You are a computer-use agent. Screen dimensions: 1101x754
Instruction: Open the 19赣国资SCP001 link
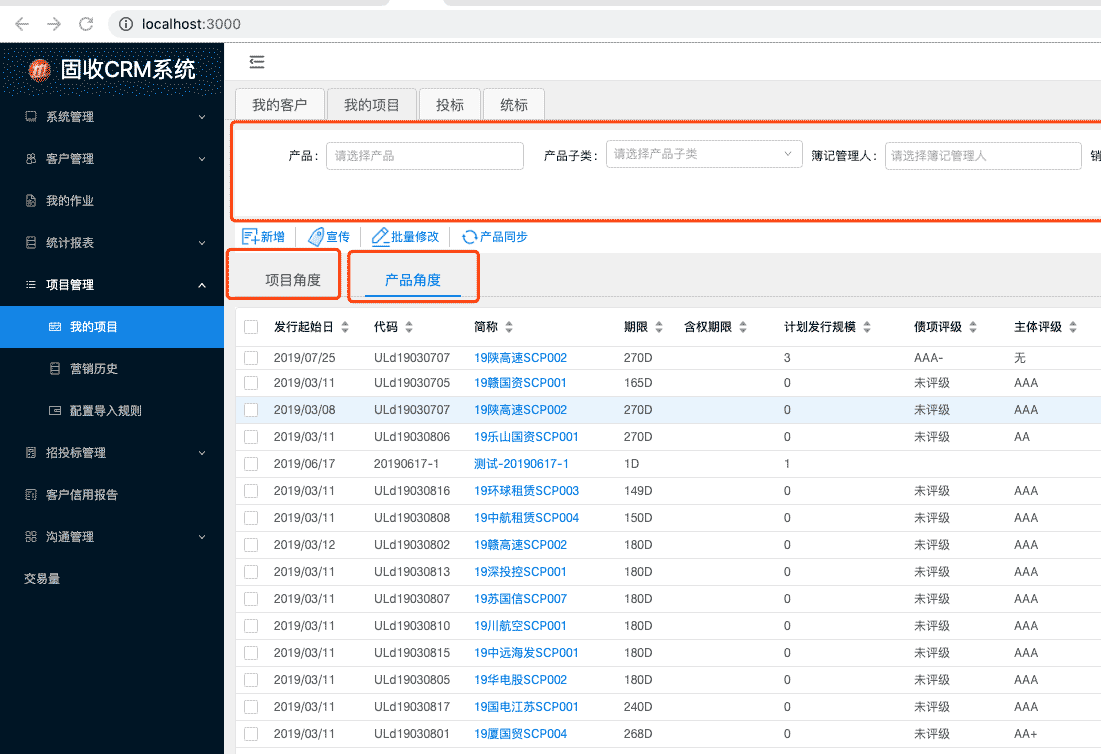519,382
